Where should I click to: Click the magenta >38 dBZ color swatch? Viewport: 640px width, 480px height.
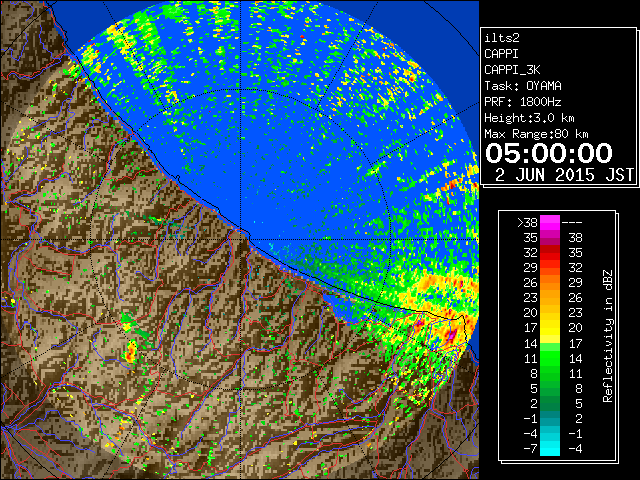(550, 222)
